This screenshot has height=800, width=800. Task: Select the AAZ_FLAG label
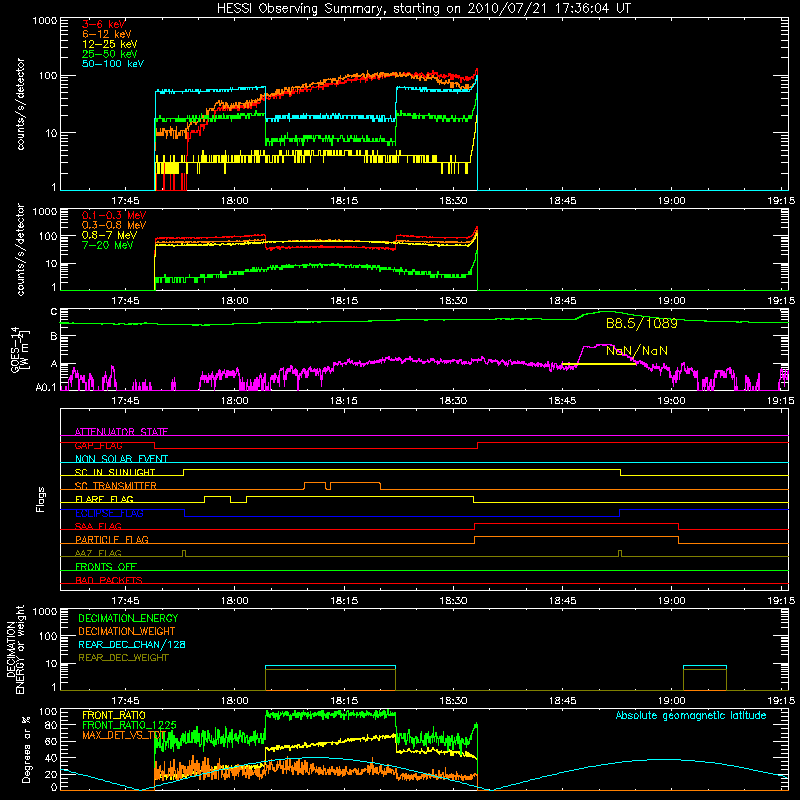[98, 553]
